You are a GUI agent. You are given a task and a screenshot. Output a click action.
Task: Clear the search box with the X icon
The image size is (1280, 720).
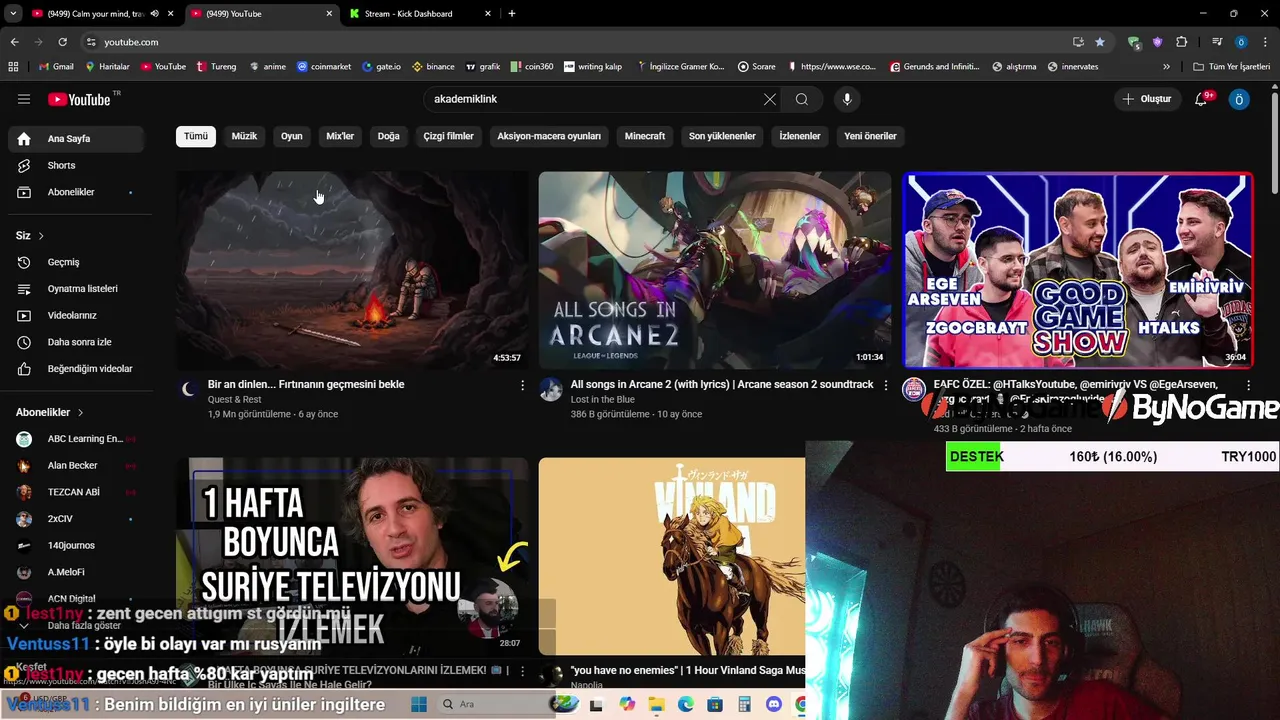[x=769, y=99]
